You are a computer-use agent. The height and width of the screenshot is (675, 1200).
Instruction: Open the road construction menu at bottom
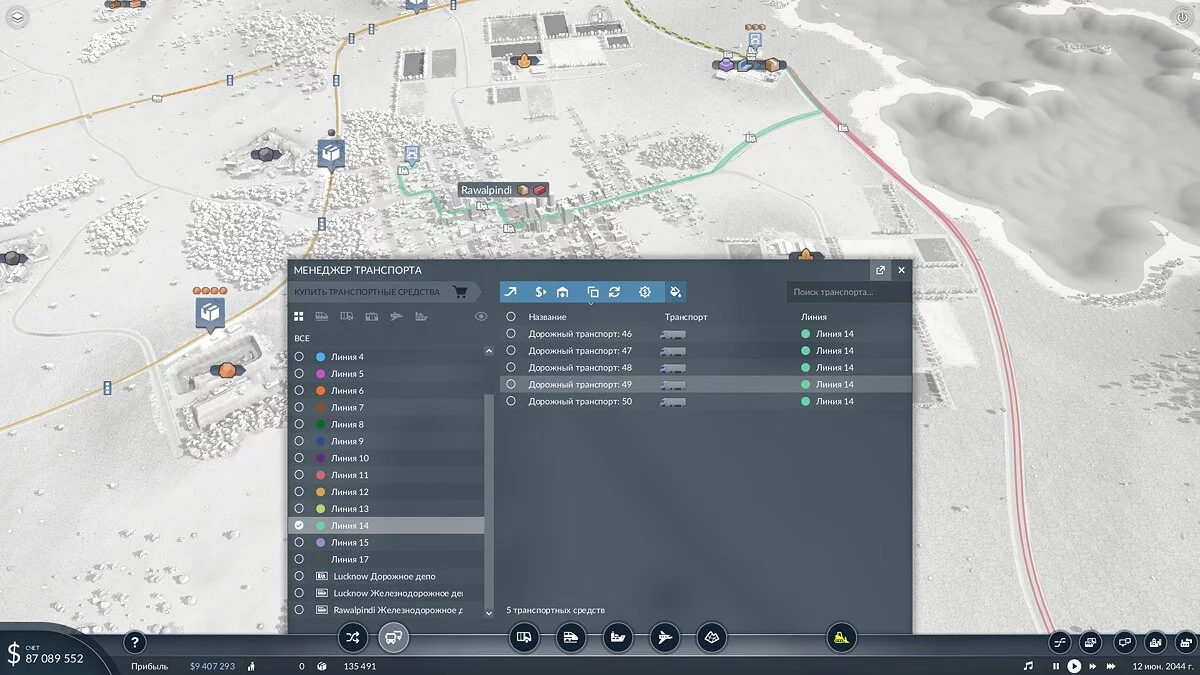pos(523,637)
